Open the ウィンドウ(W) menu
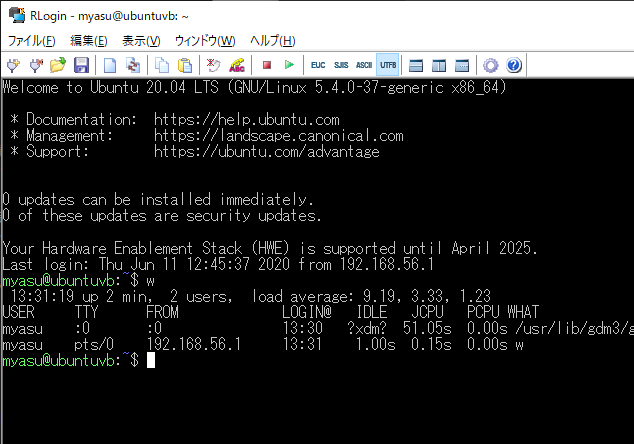This screenshot has height=444, width=634. pos(205,41)
